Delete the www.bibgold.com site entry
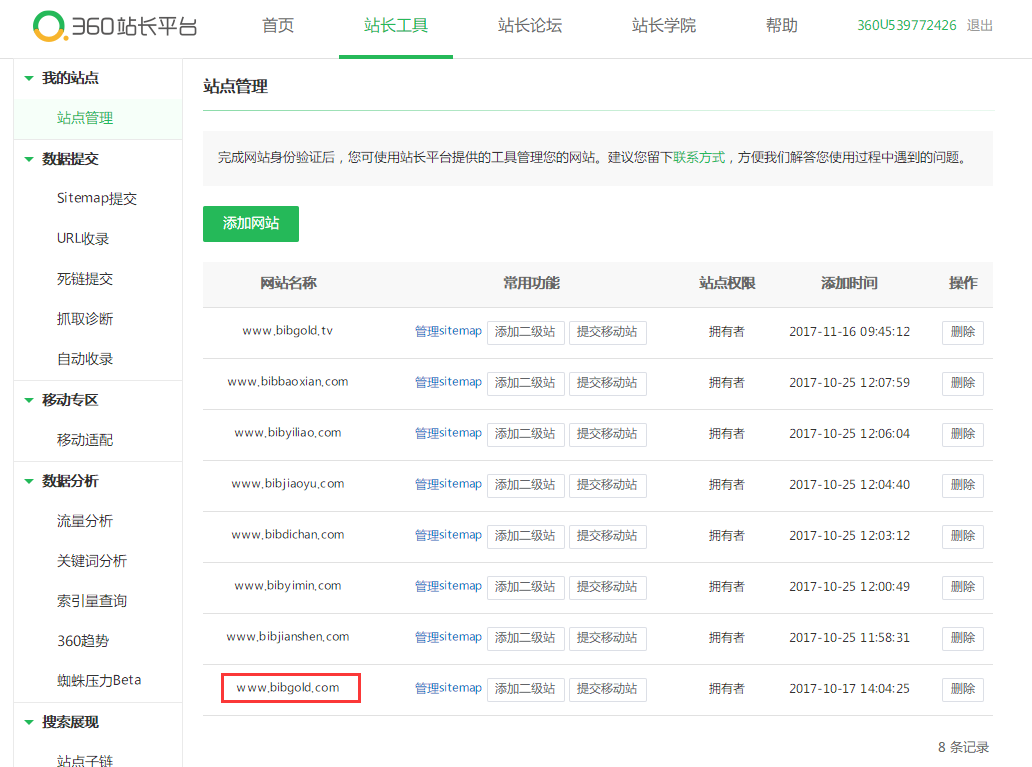 coord(962,689)
